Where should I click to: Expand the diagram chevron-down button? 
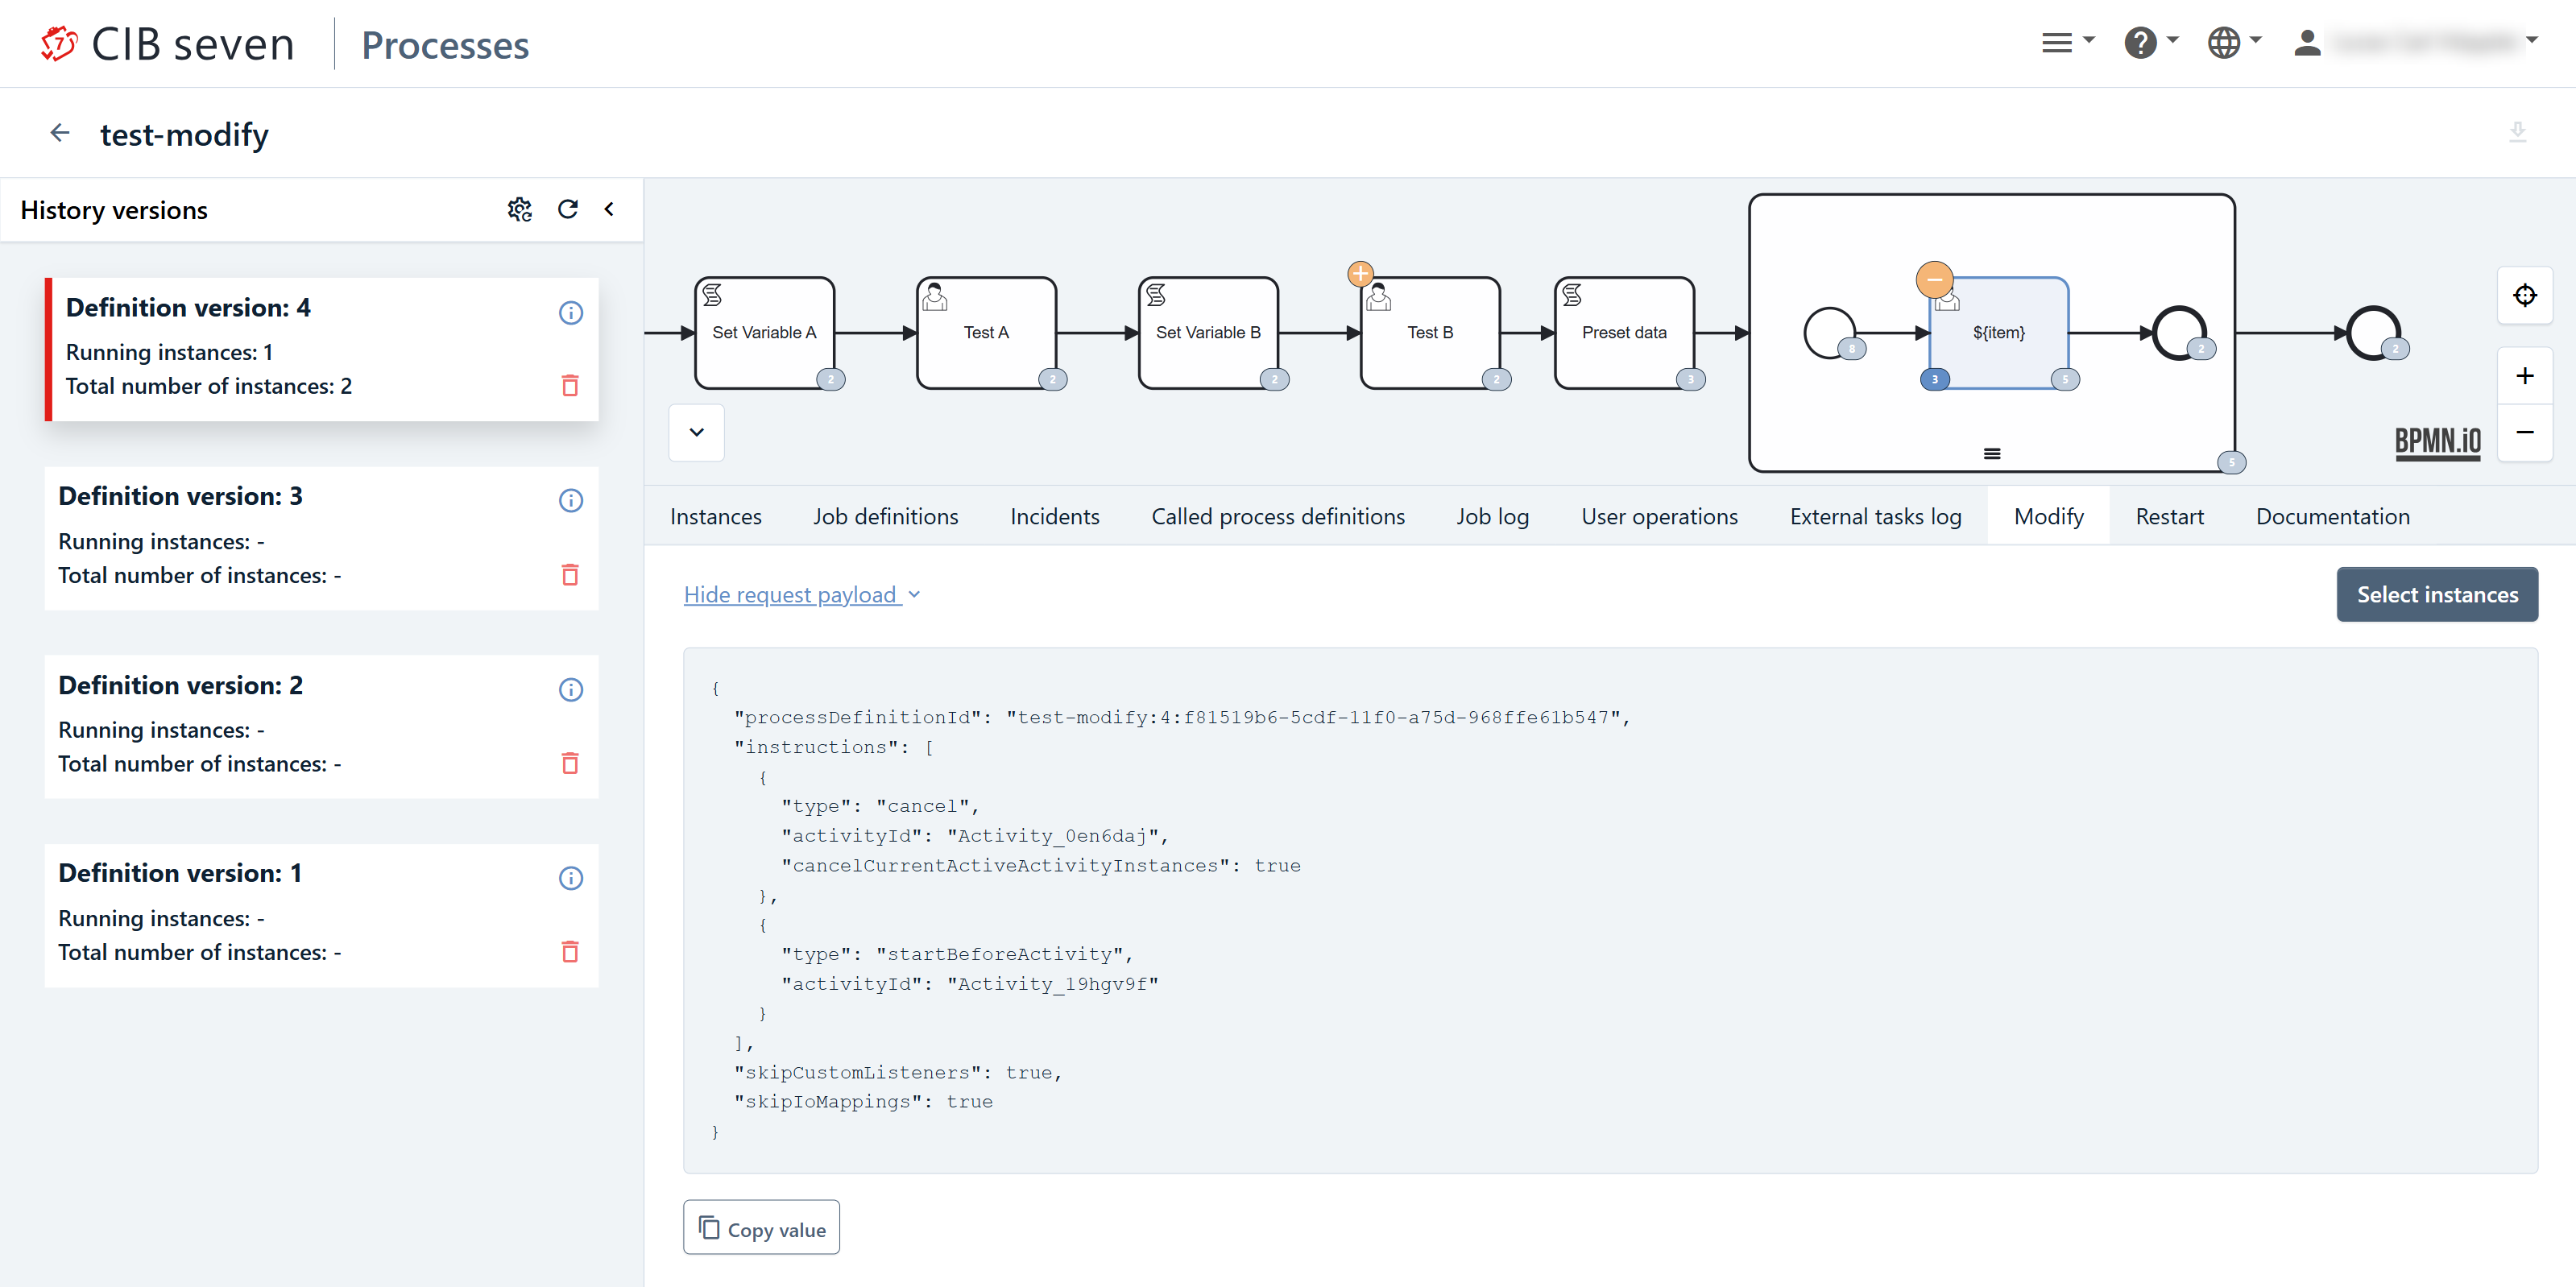696,432
